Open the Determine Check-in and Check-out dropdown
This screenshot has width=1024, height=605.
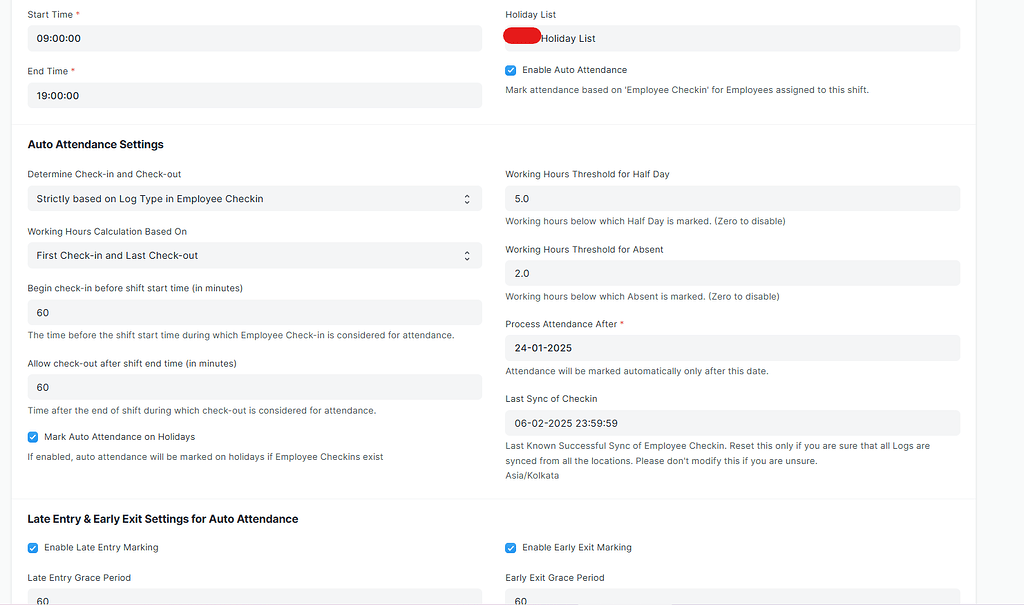click(x=255, y=199)
